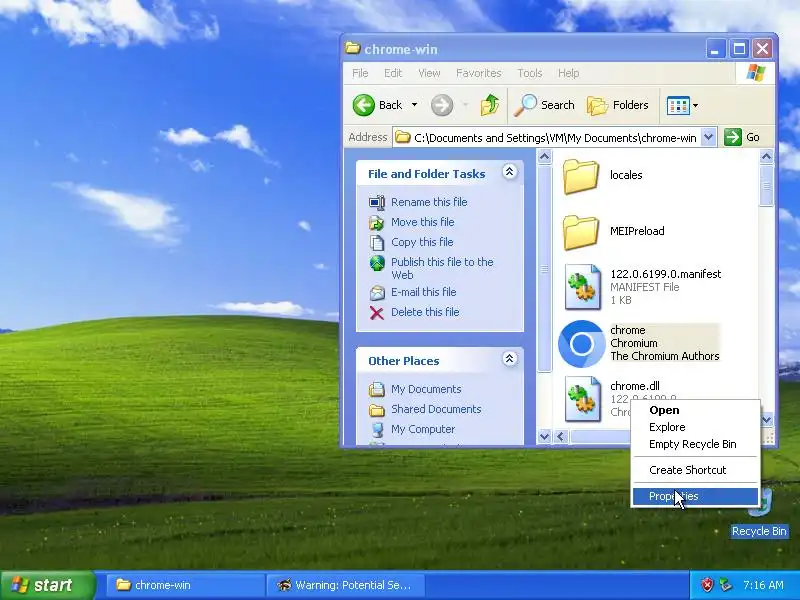Open the Edit menu
This screenshot has width=800, height=600.
pyautogui.click(x=393, y=73)
